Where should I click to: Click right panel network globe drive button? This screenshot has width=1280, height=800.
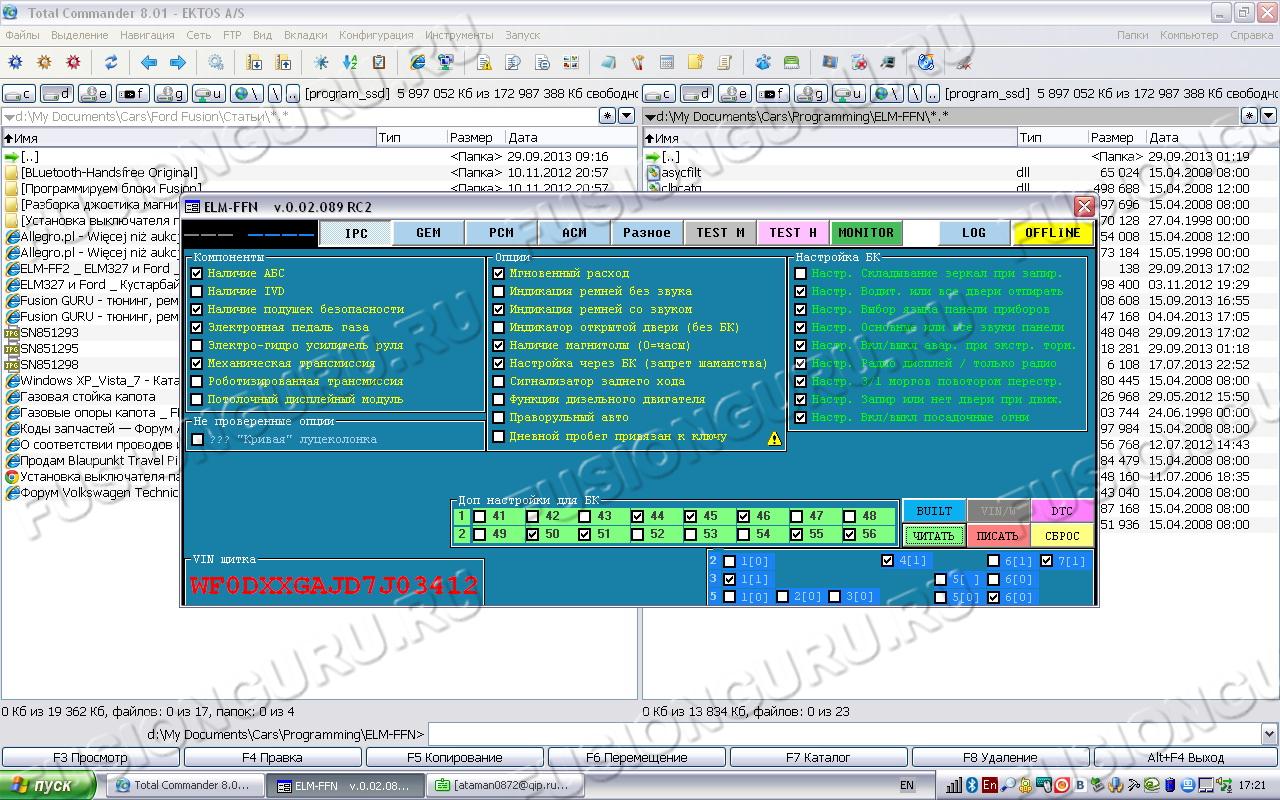pos(887,94)
